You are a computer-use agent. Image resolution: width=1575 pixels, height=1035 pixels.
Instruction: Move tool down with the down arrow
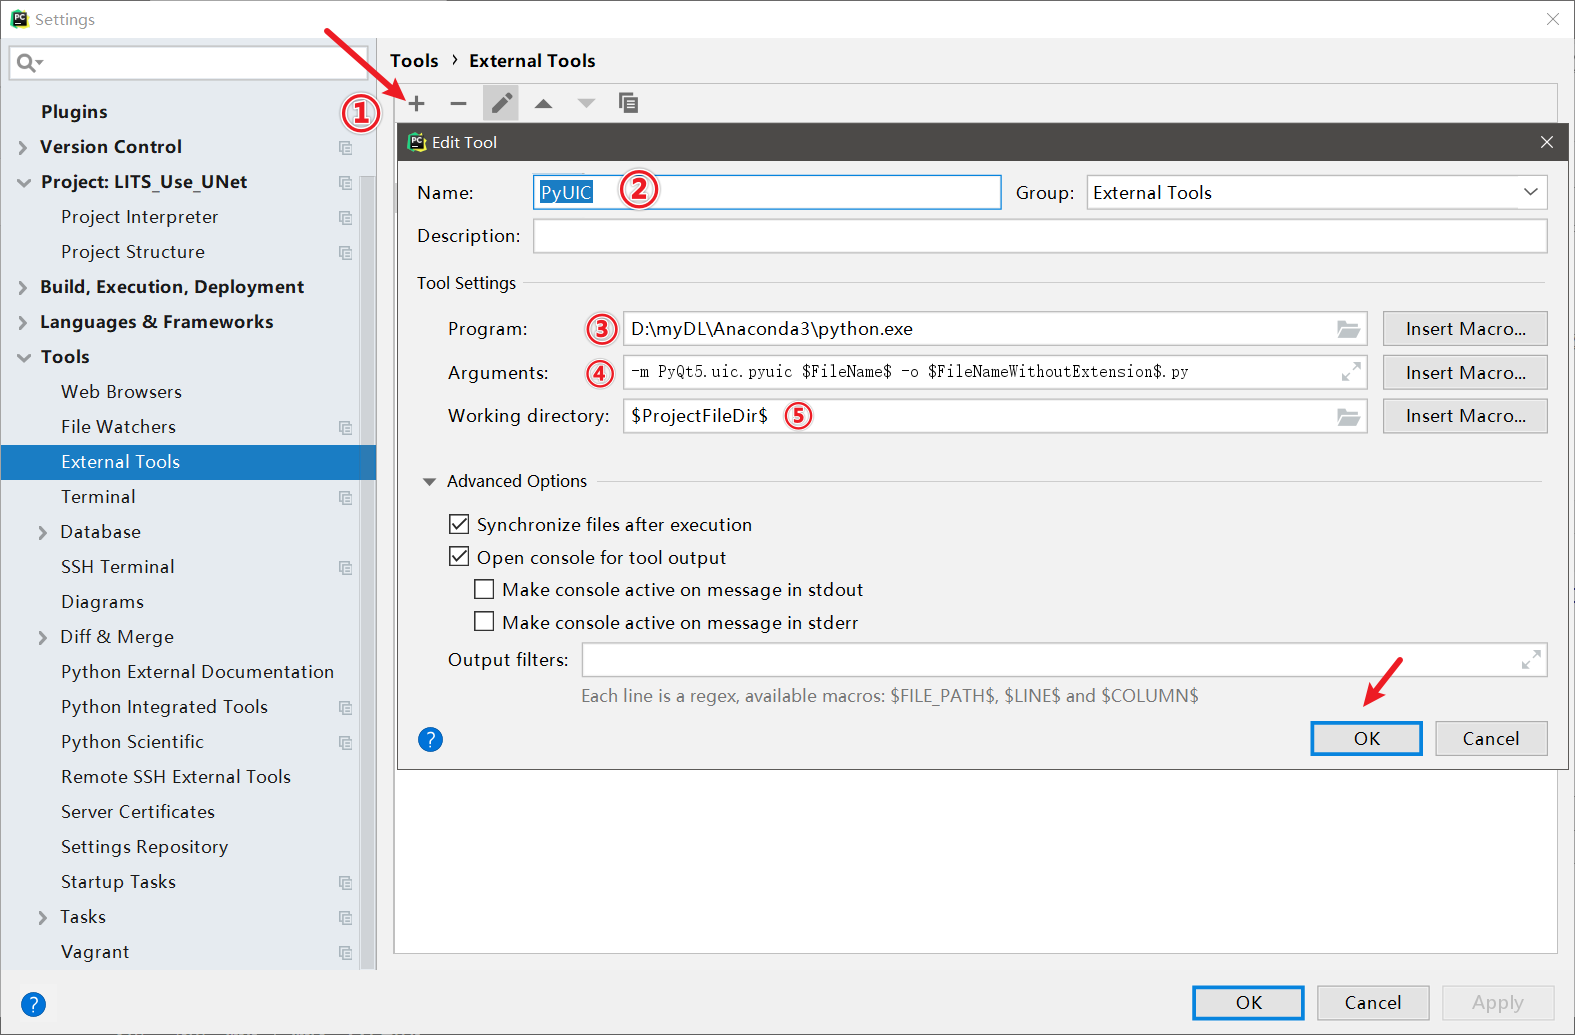pyautogui.click(x=586, y=103)
